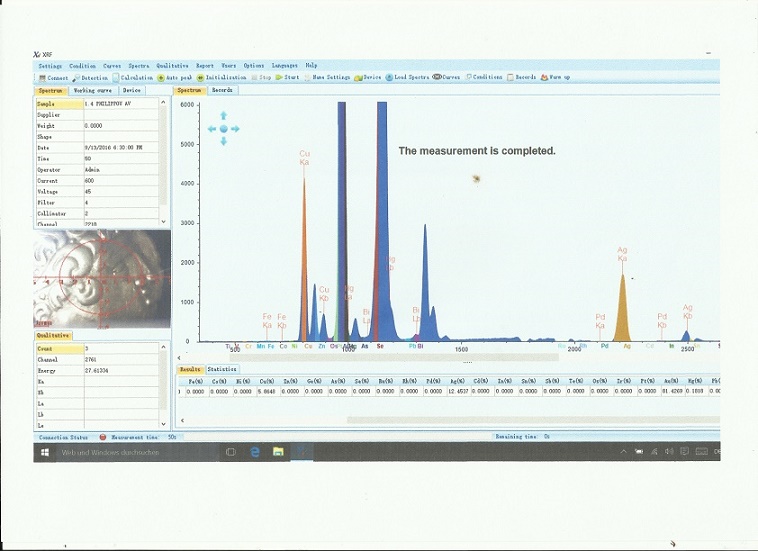Image resolution: width=758 pixels, height=551 pixels.
Task: Open the Languages menu
Action: [284, 65]
